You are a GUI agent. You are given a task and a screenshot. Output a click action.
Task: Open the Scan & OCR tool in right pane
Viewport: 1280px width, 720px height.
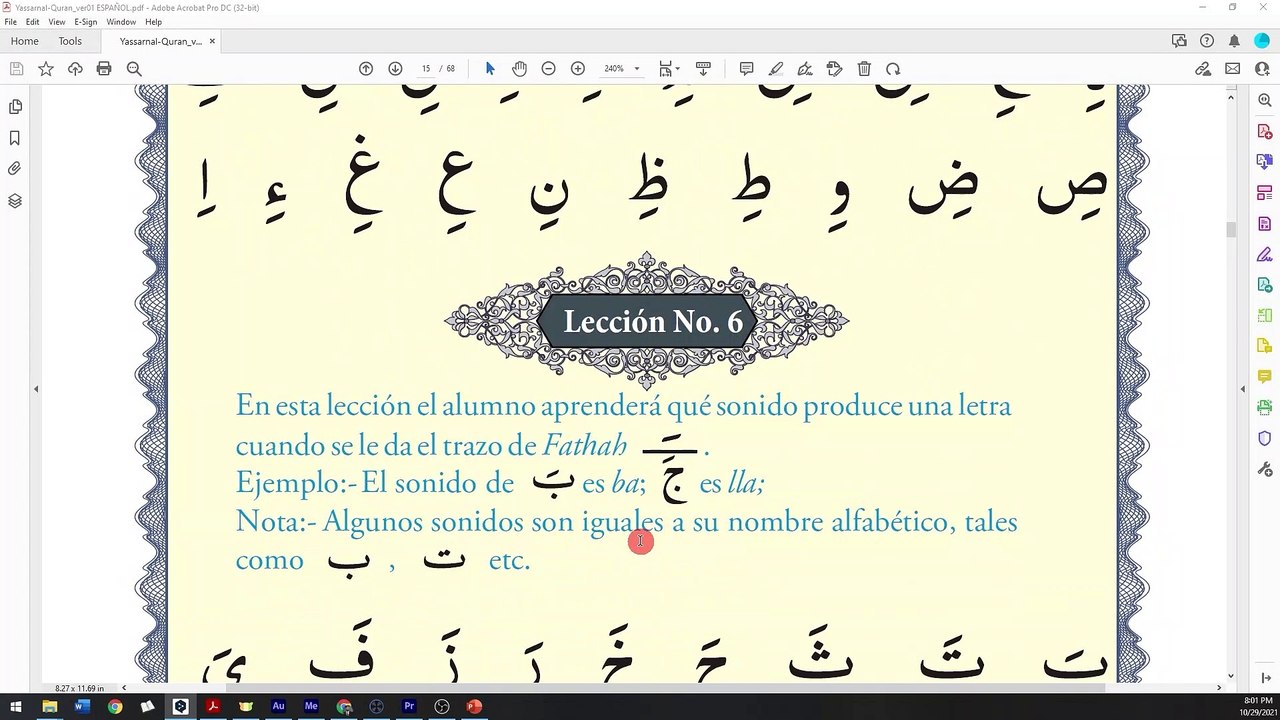1265,407
